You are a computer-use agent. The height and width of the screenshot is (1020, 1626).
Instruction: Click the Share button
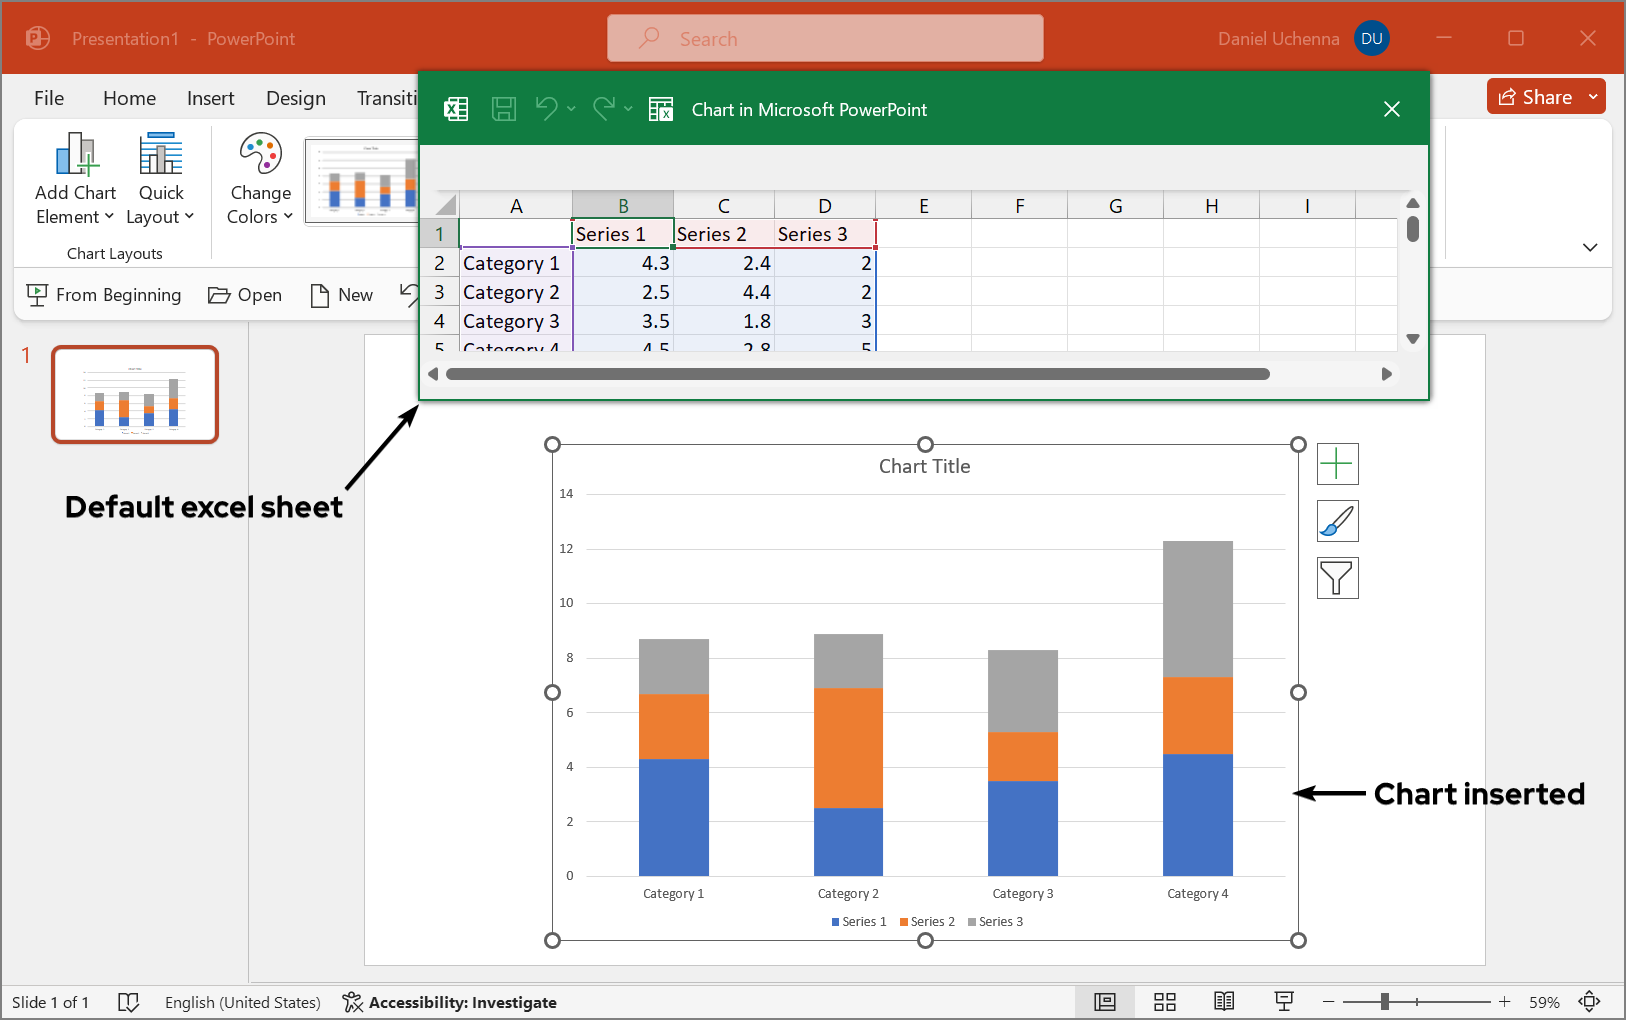pos(1535,97)
